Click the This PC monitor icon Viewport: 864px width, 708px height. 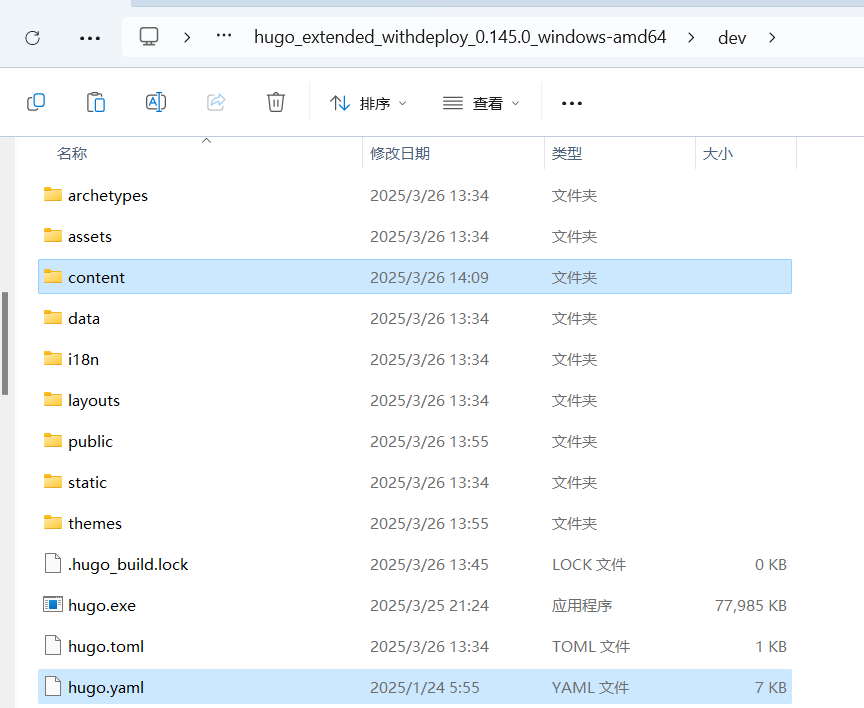point(149,37)
